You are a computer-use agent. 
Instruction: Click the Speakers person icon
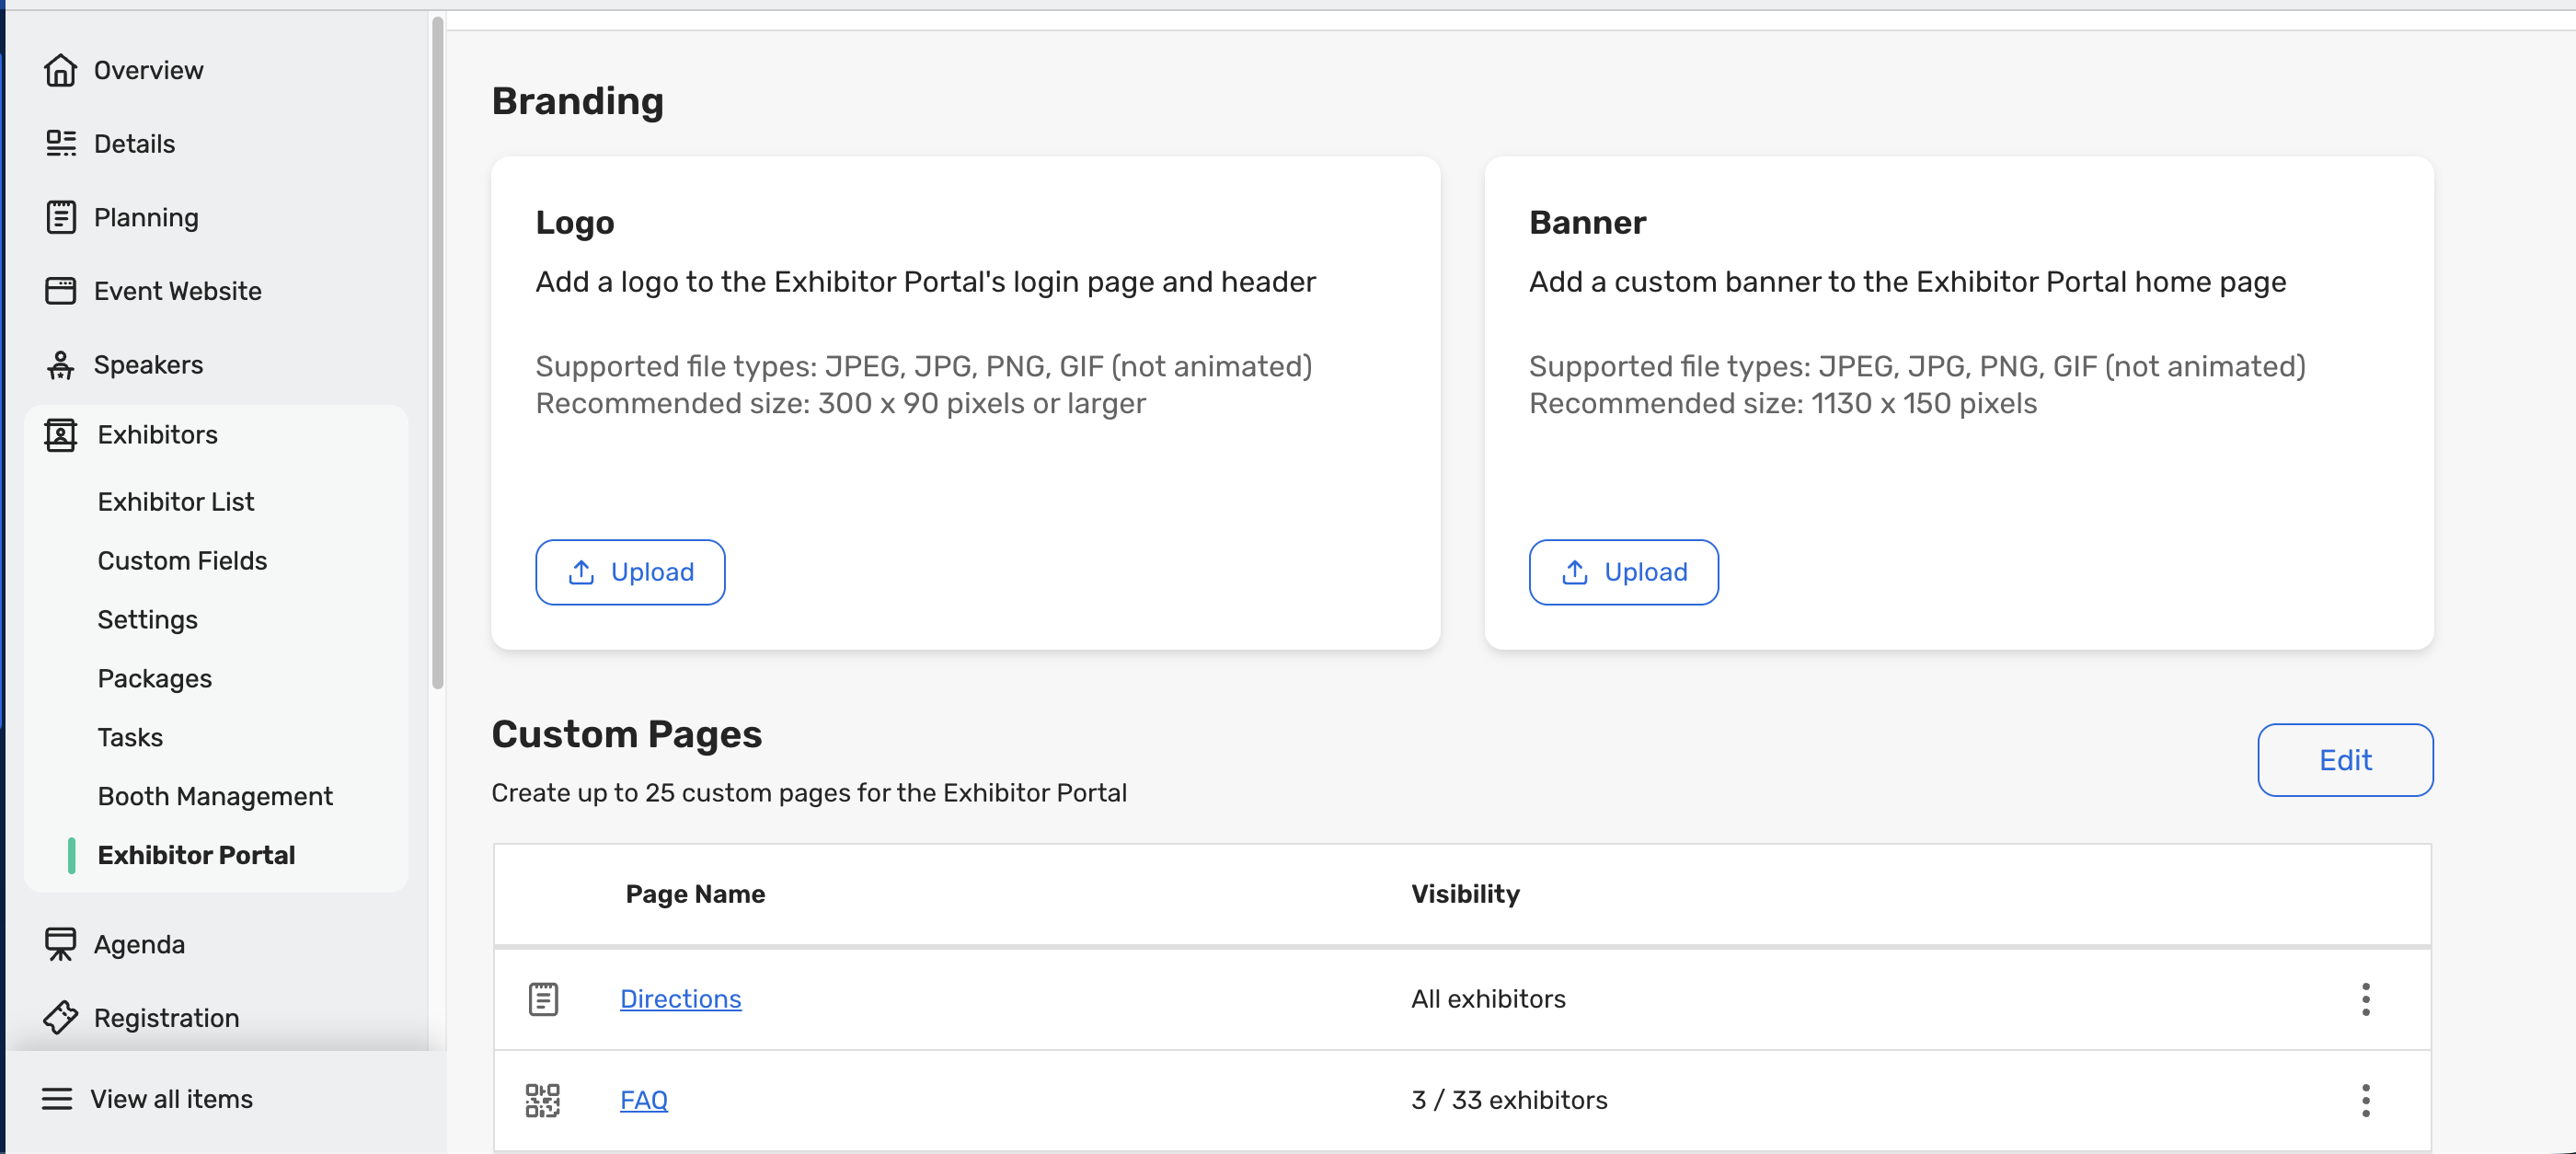click(x=60, y=365)
